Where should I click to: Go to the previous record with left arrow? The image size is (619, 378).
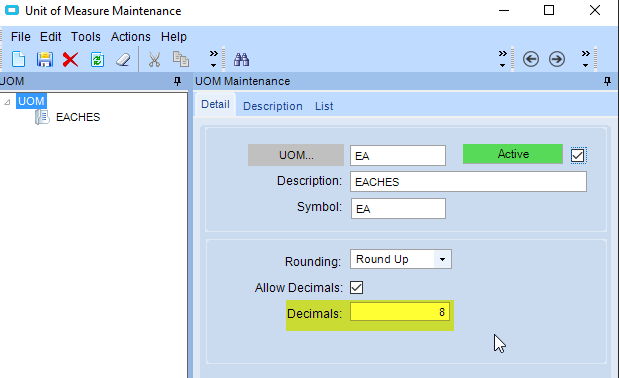pyautogui.click(x=531, y=60)
